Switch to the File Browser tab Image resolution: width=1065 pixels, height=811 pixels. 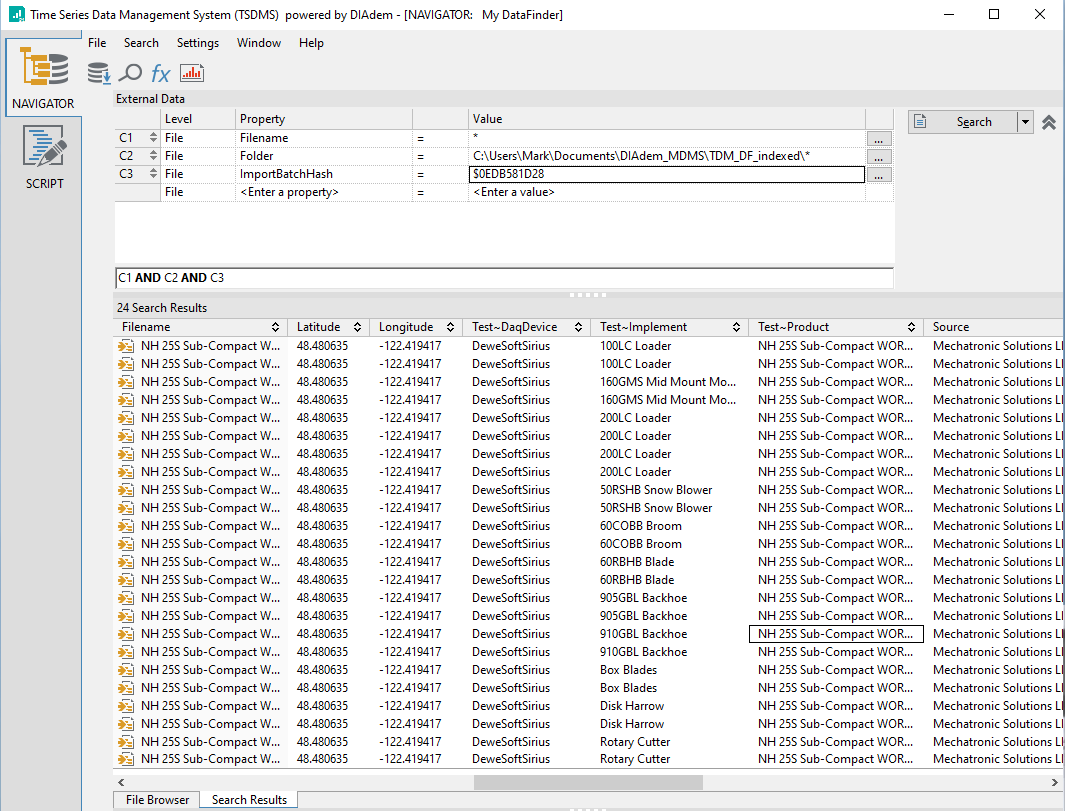click(x=155, y=799)
